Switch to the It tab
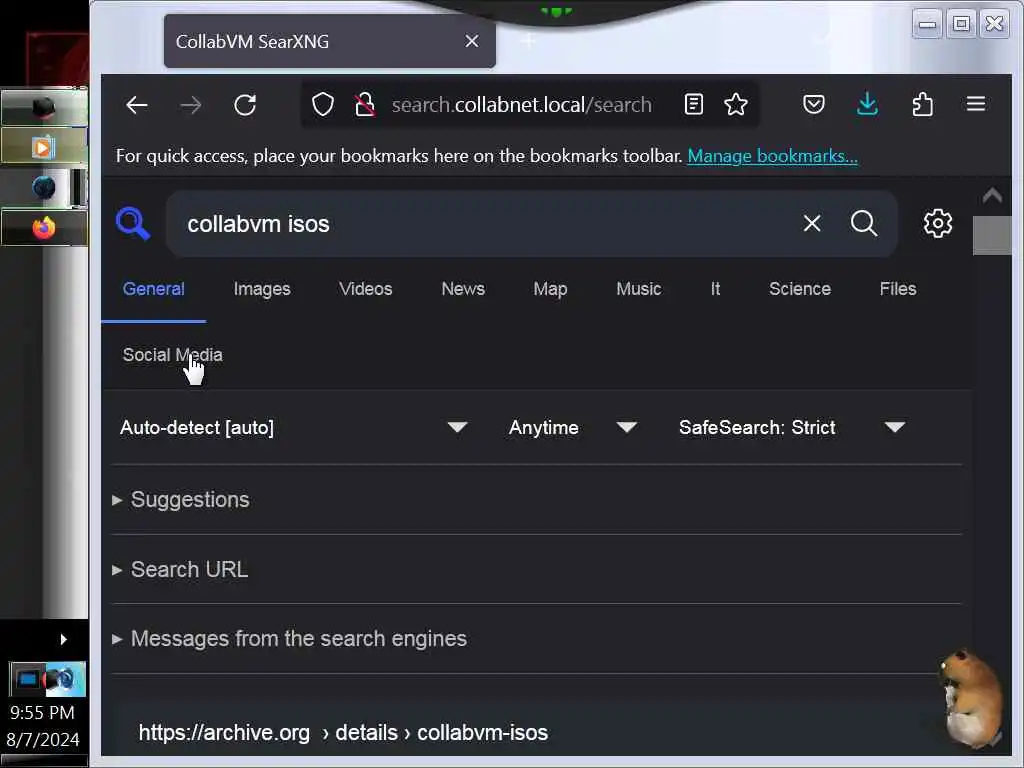 715,289
